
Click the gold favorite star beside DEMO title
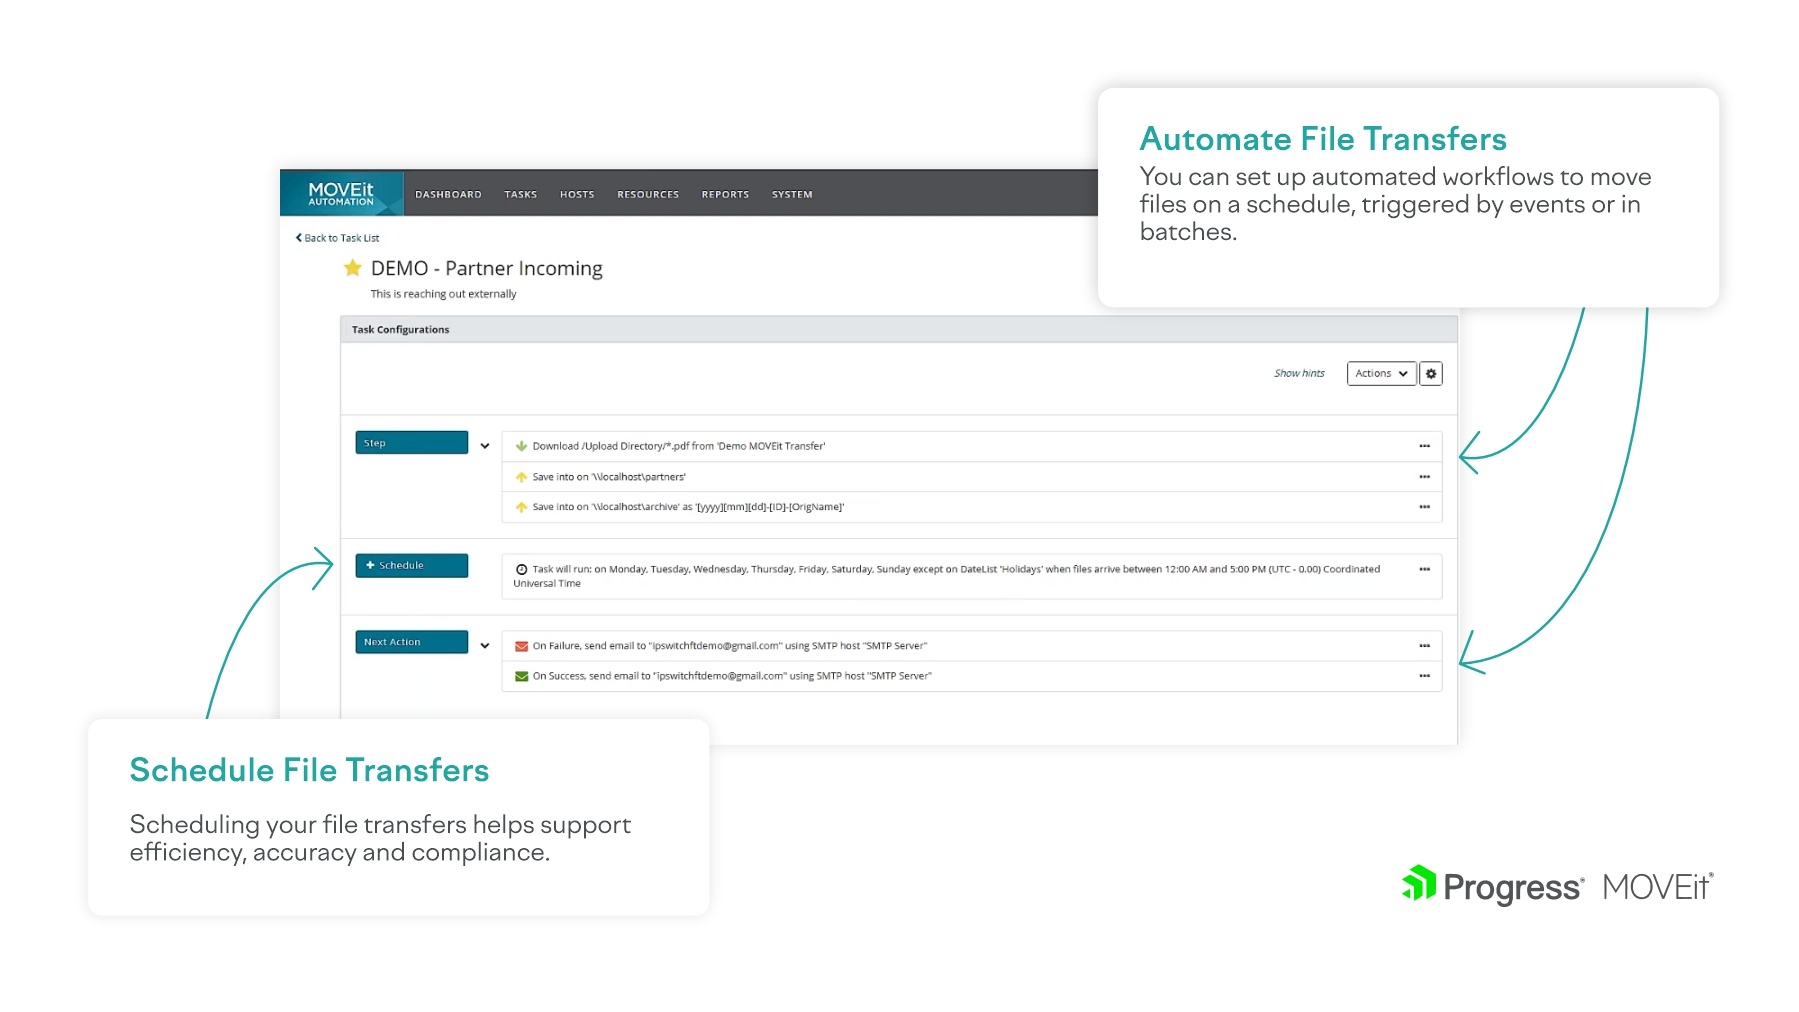pyautogui.click(x=352, y=268)
